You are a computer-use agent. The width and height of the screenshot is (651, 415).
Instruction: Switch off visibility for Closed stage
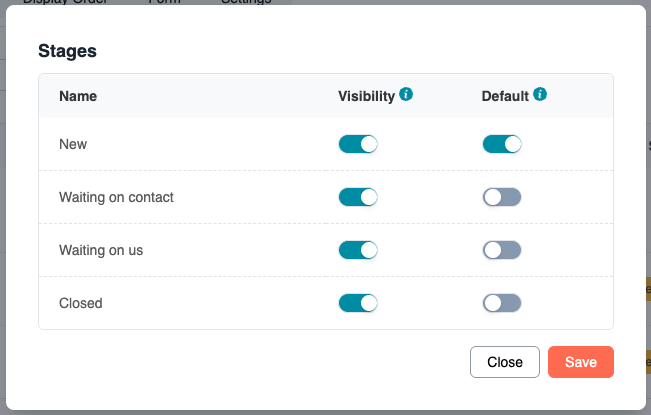[358, 303]
